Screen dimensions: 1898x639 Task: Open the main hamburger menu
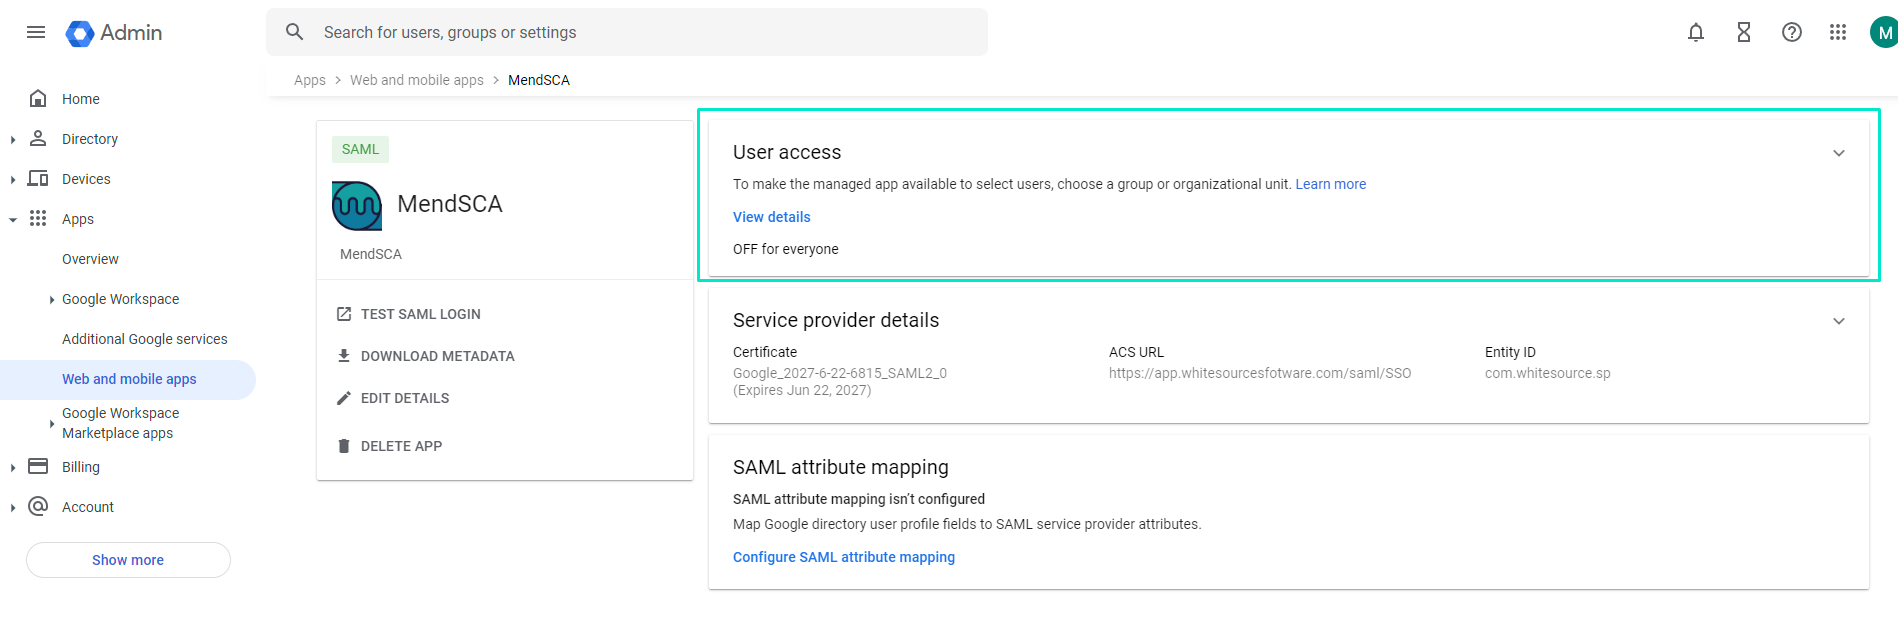(x=36, y=32)
